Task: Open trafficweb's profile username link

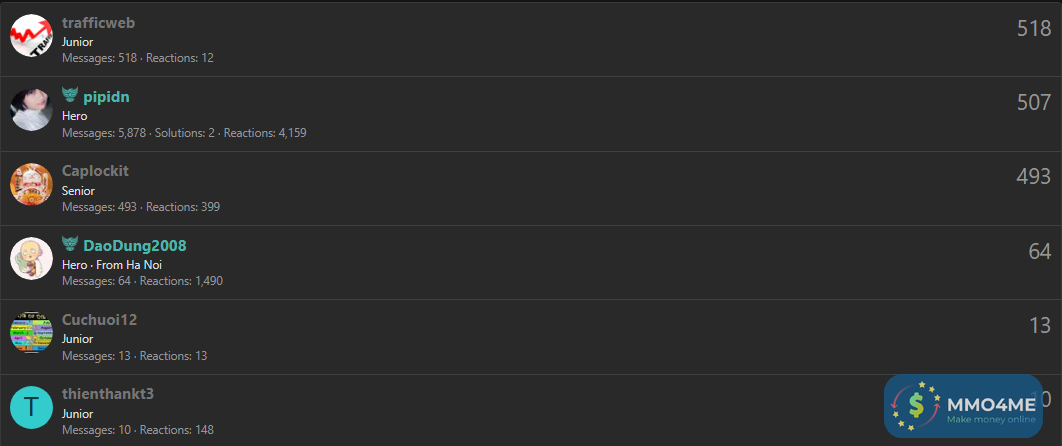Action: coord(98,22)
